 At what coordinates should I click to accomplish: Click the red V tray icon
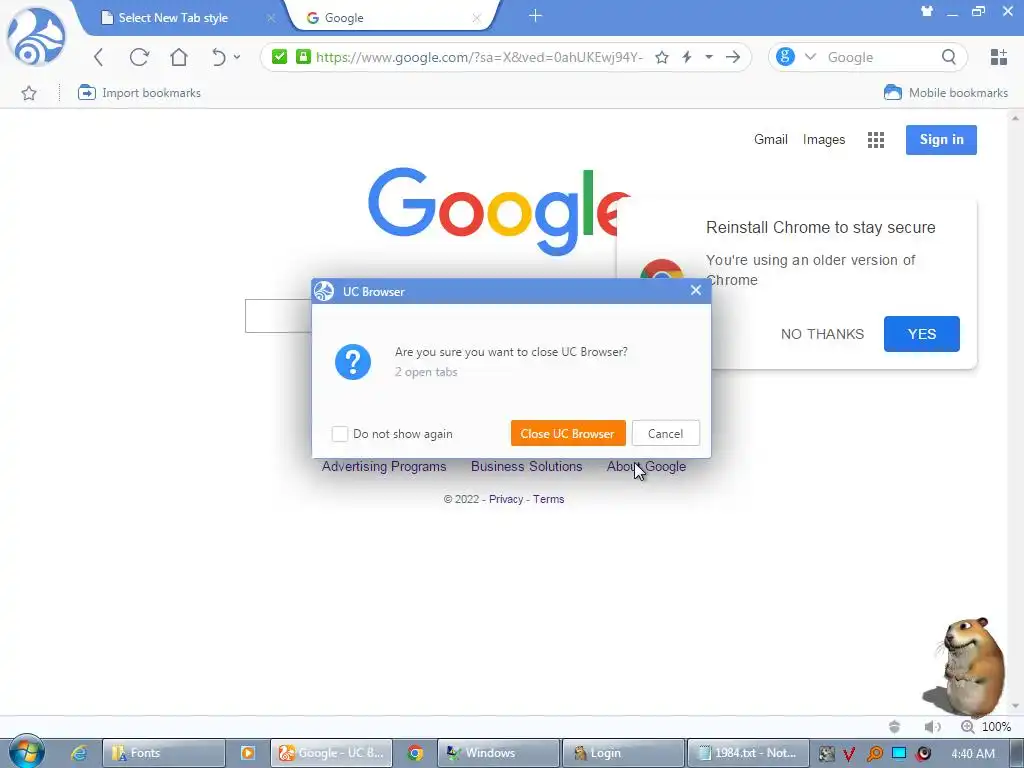pyautogui.click(x=849, y=754)
